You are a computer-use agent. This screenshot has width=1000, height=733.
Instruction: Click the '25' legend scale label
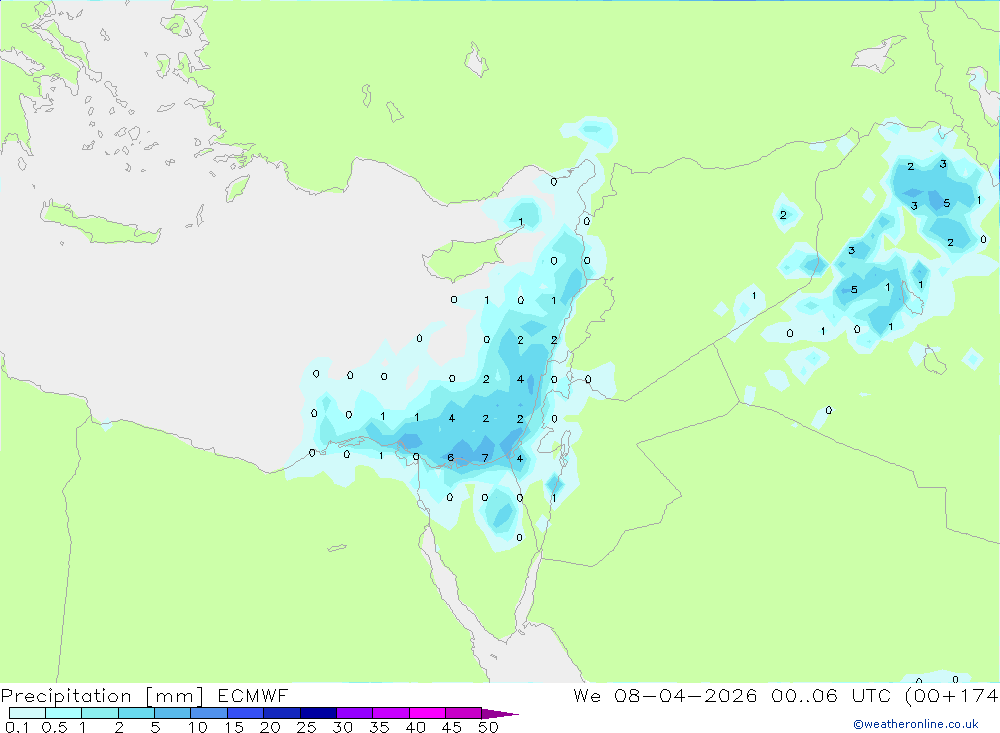point(307,727)
